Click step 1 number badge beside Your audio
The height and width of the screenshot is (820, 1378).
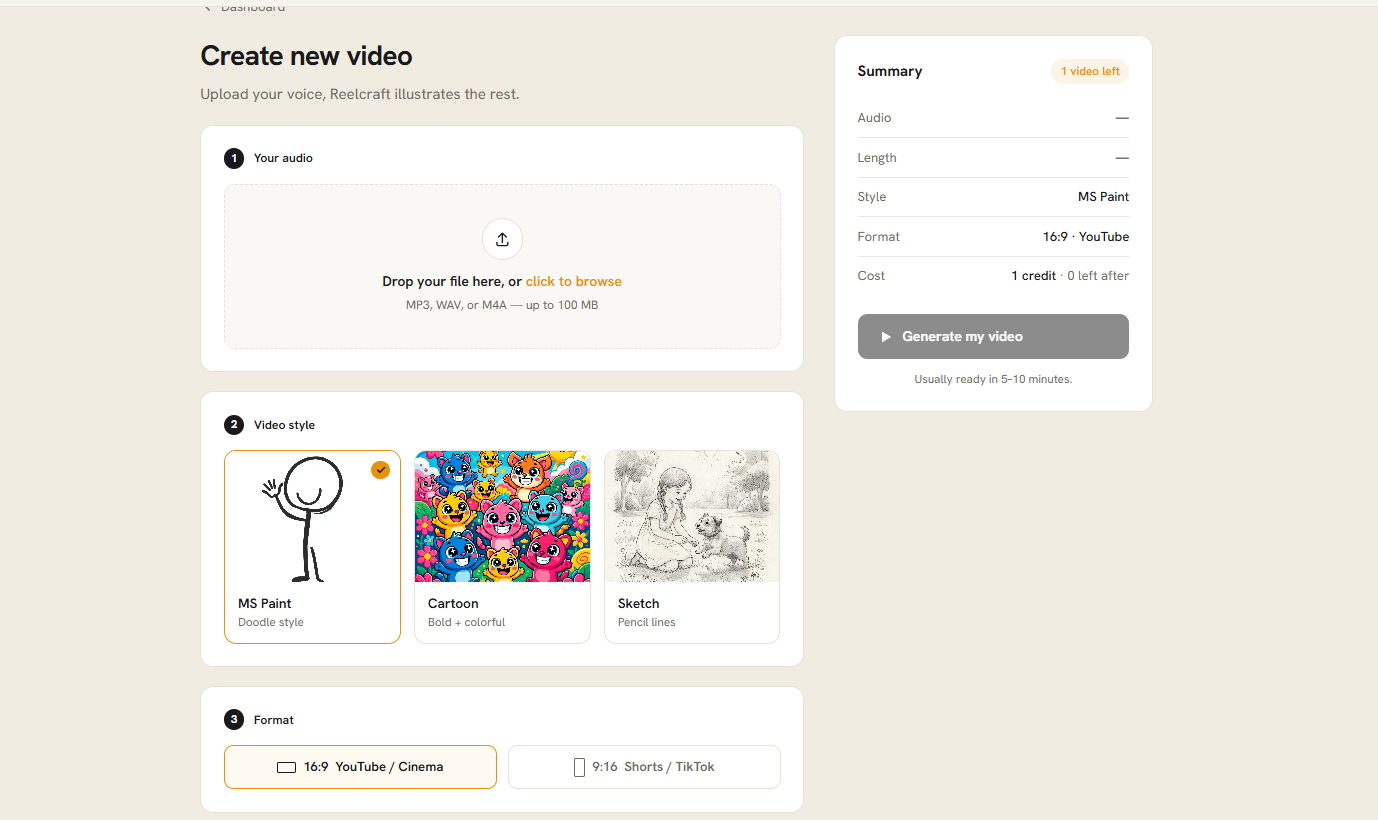(x=234, y=158)
